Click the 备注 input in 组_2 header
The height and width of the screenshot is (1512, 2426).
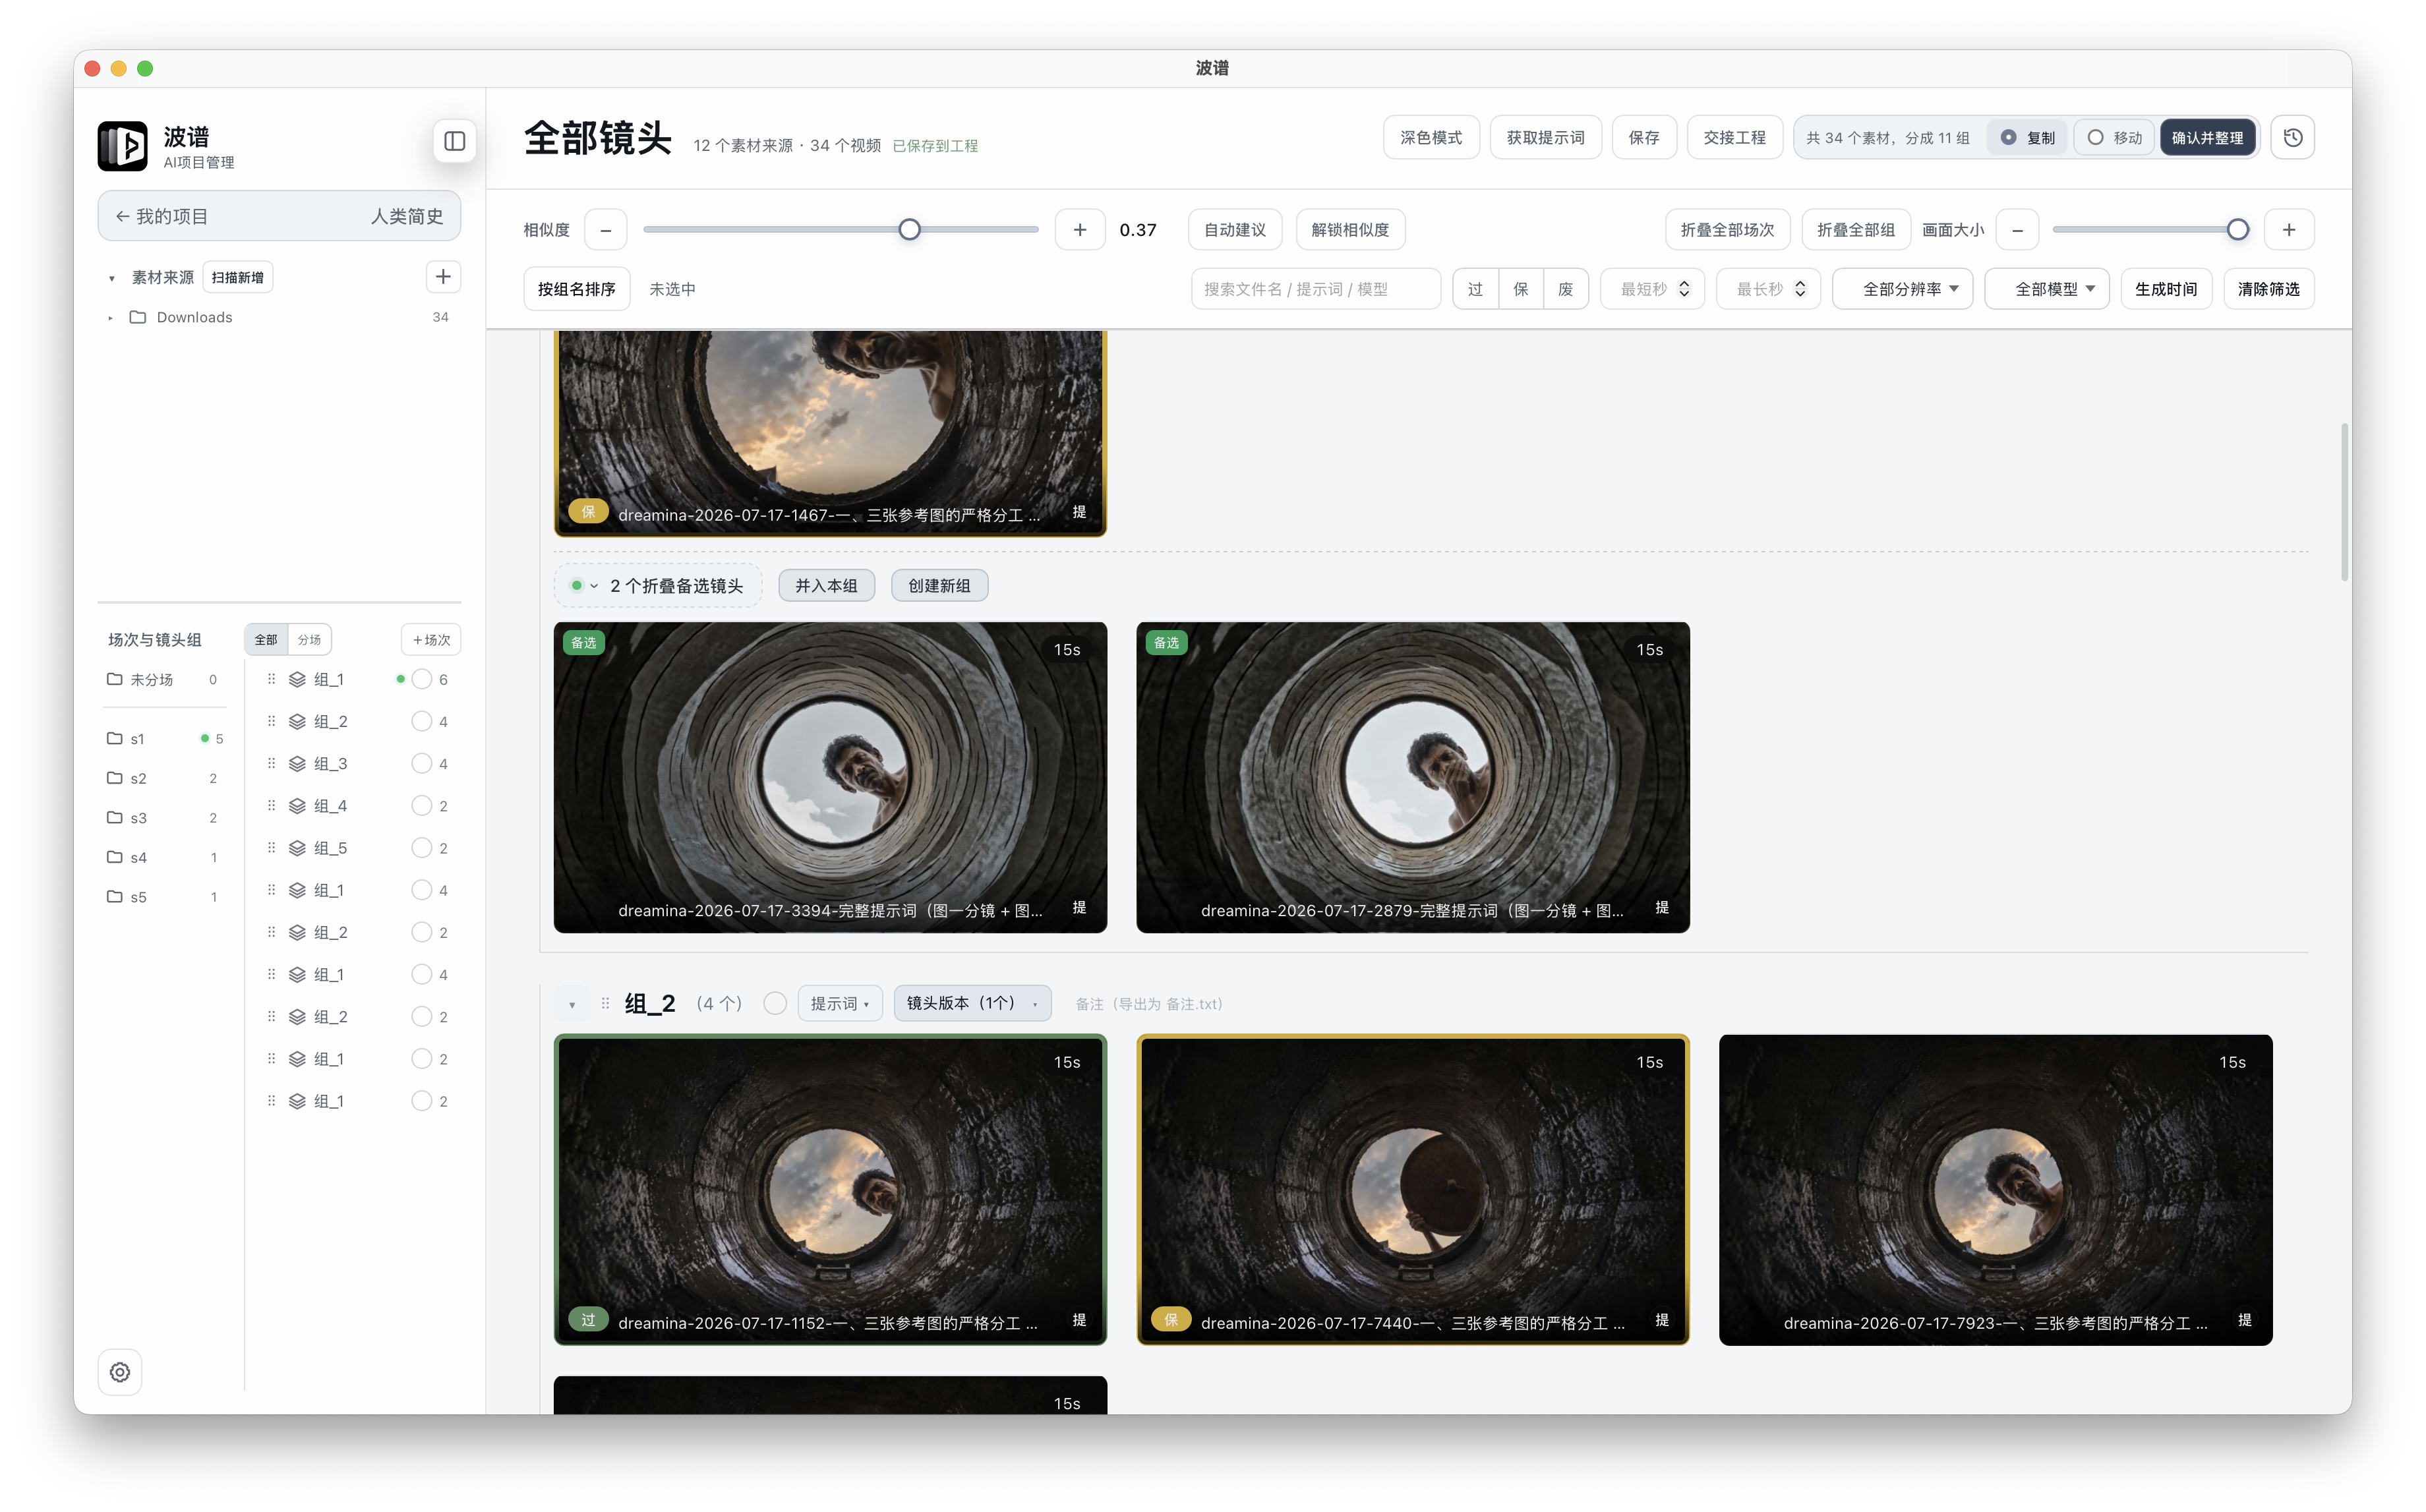pyautogui.click(x=1149, y=1004)
